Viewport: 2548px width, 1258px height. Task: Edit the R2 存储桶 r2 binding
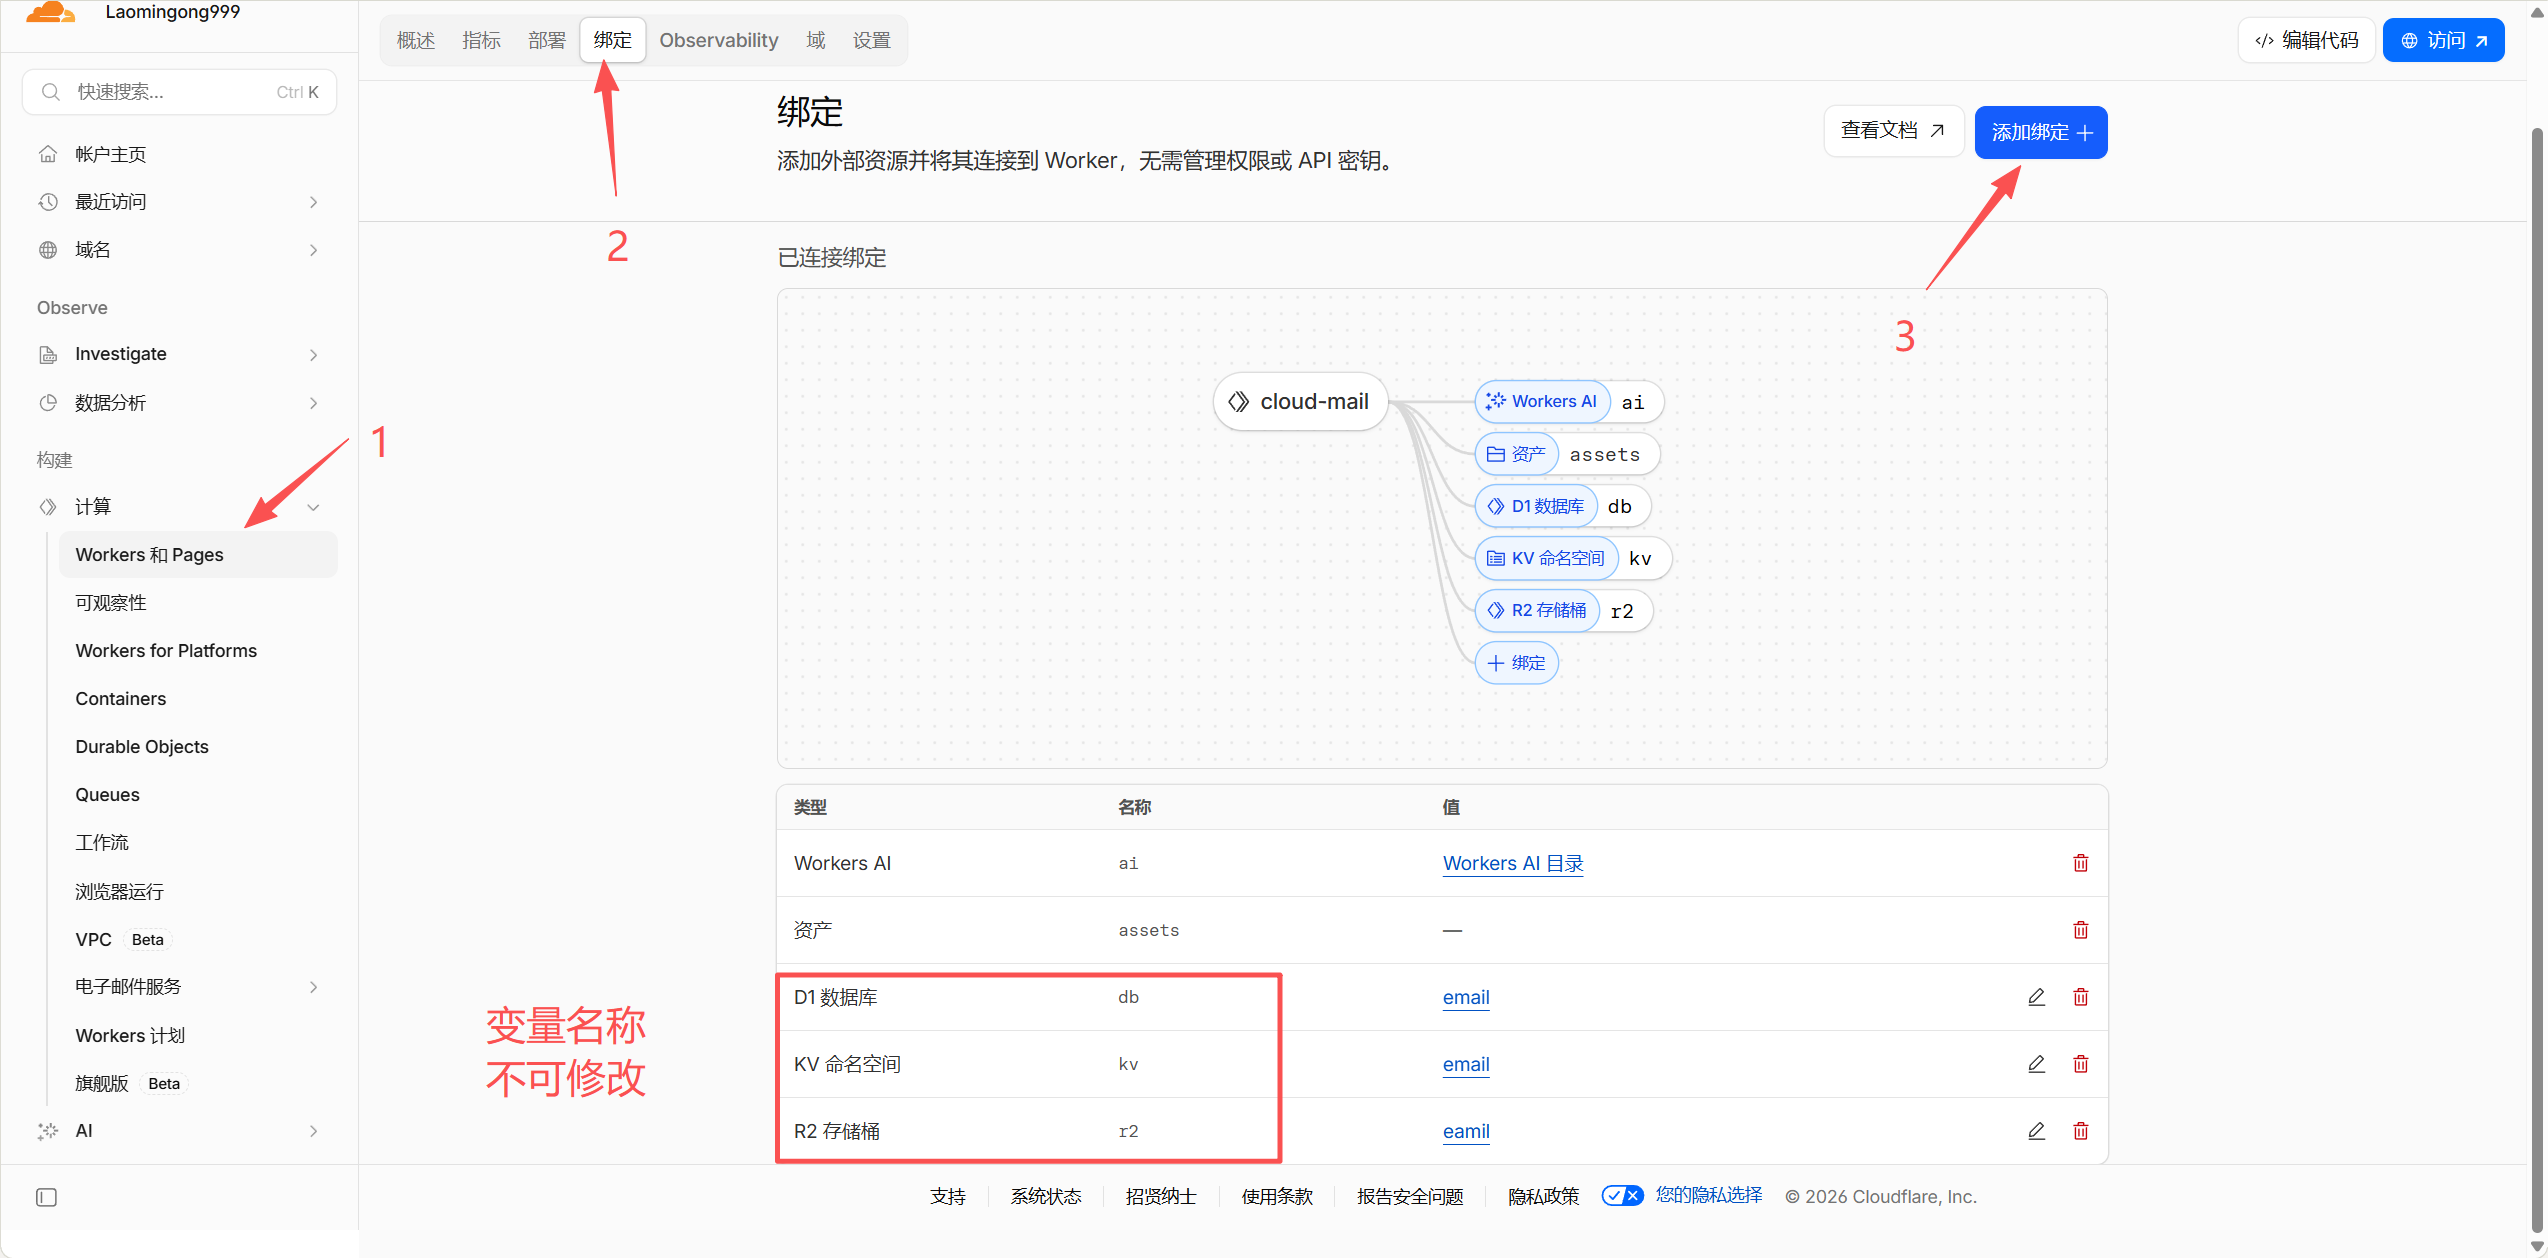2036,1131
